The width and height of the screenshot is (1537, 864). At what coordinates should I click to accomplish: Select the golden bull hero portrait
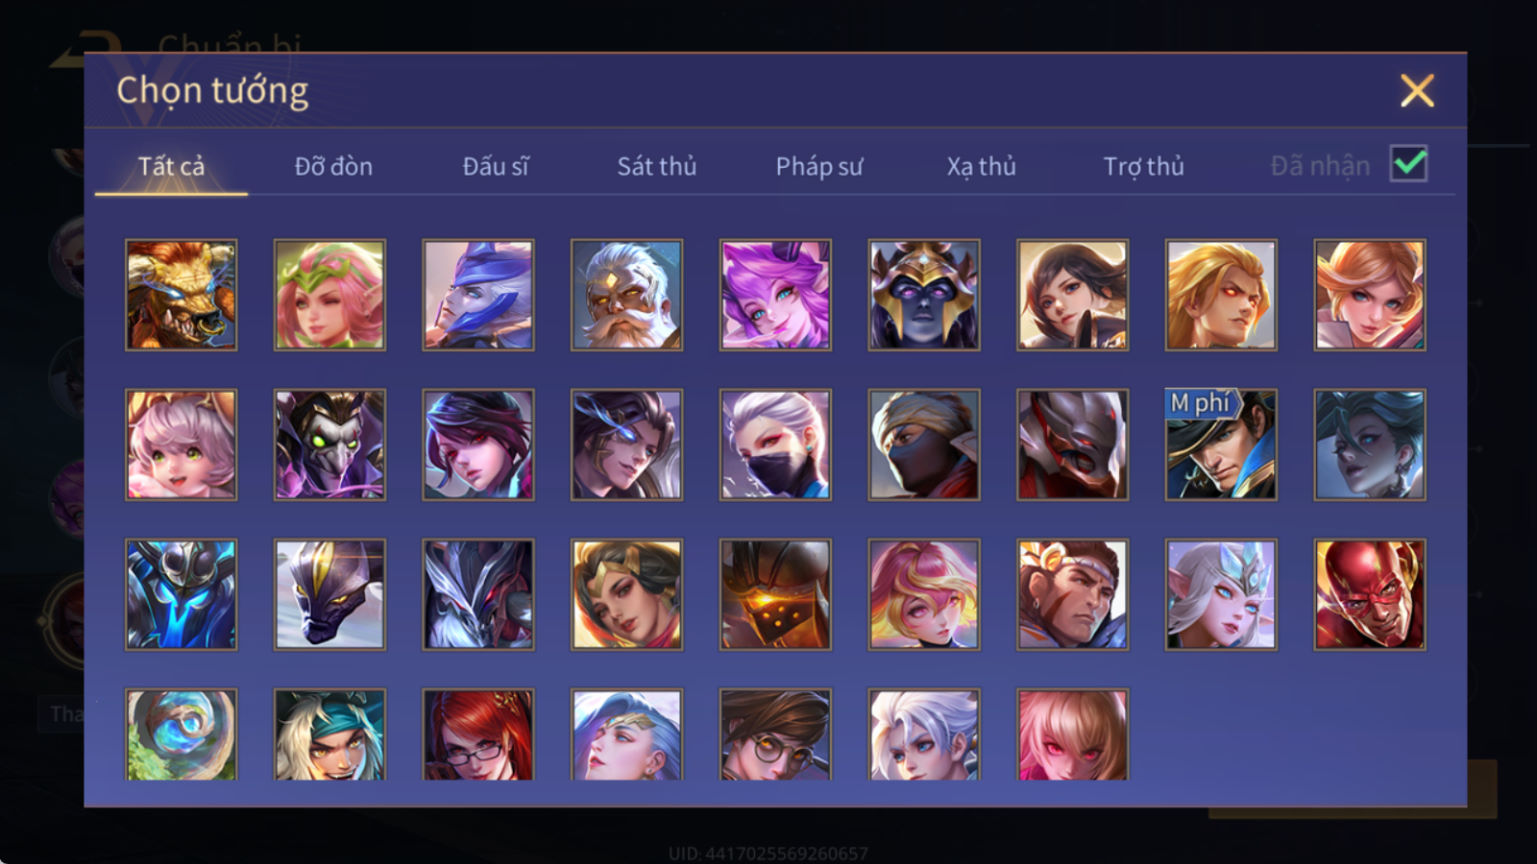coord(181,295)
